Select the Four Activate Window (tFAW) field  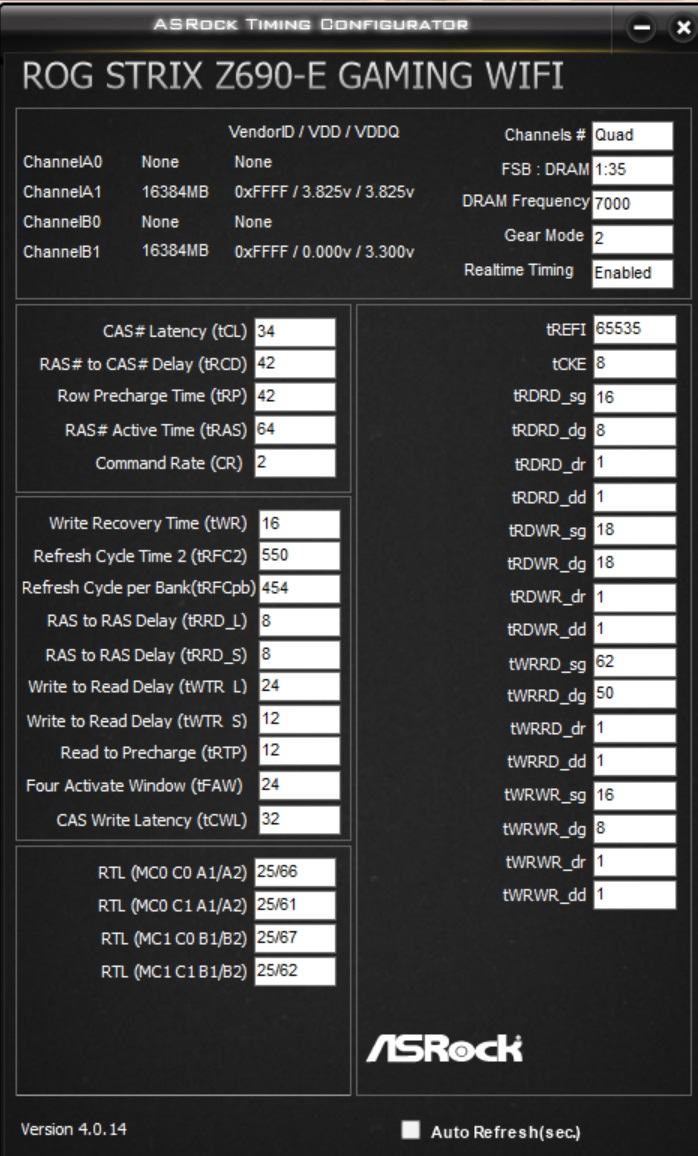pyautogui.click(x=299, y=785)
